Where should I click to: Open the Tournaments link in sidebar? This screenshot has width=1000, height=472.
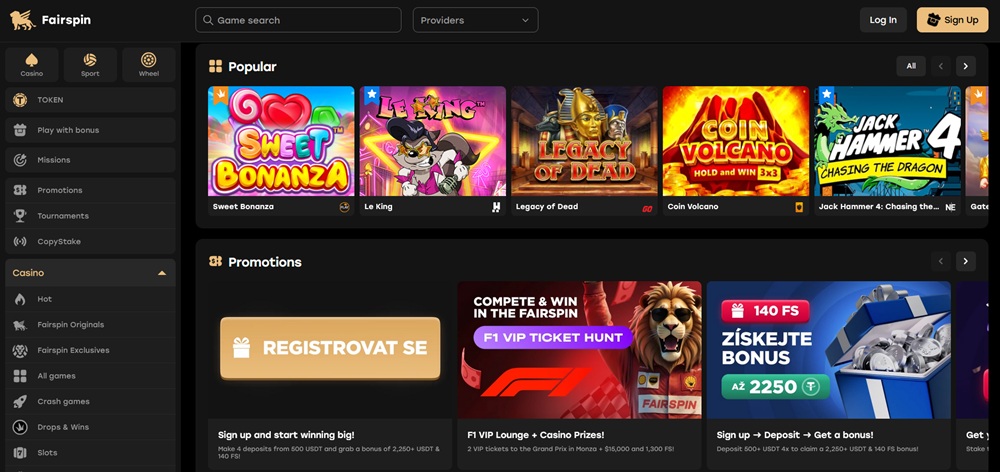click(90, 216)
